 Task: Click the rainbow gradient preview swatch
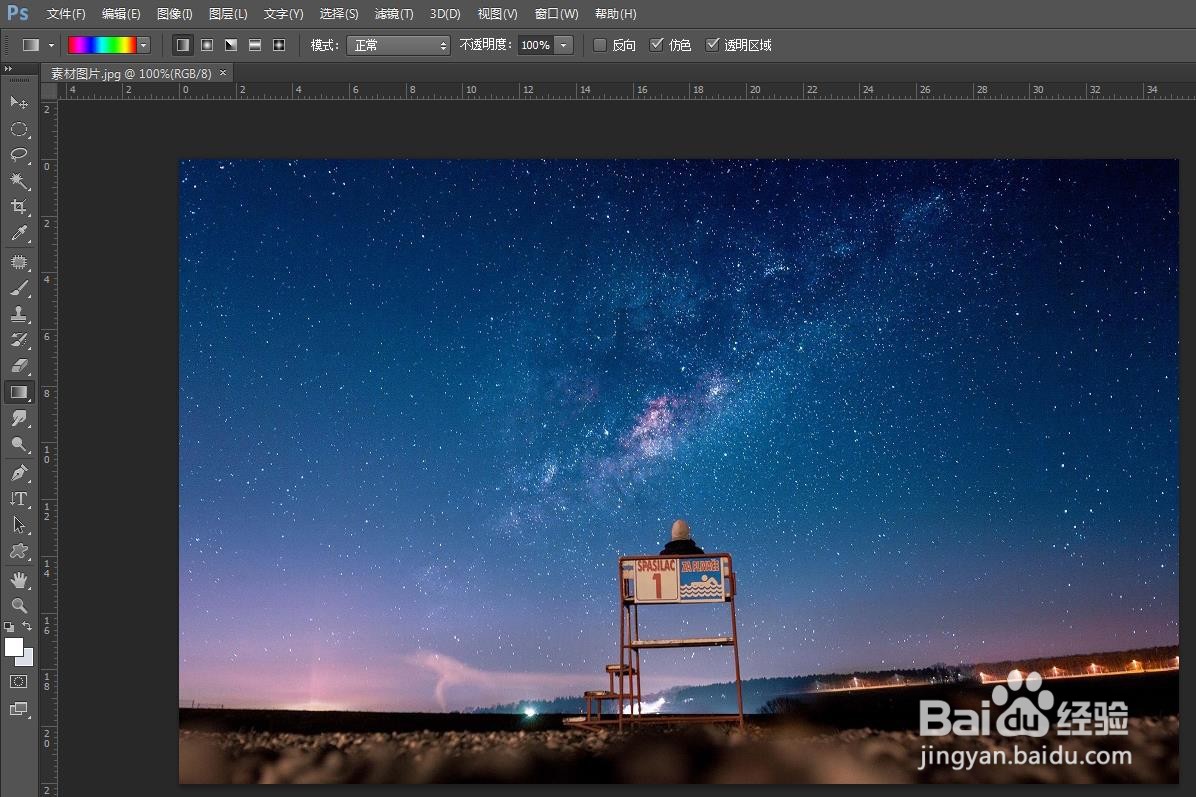pyautogui.click(x=102, y=45)
